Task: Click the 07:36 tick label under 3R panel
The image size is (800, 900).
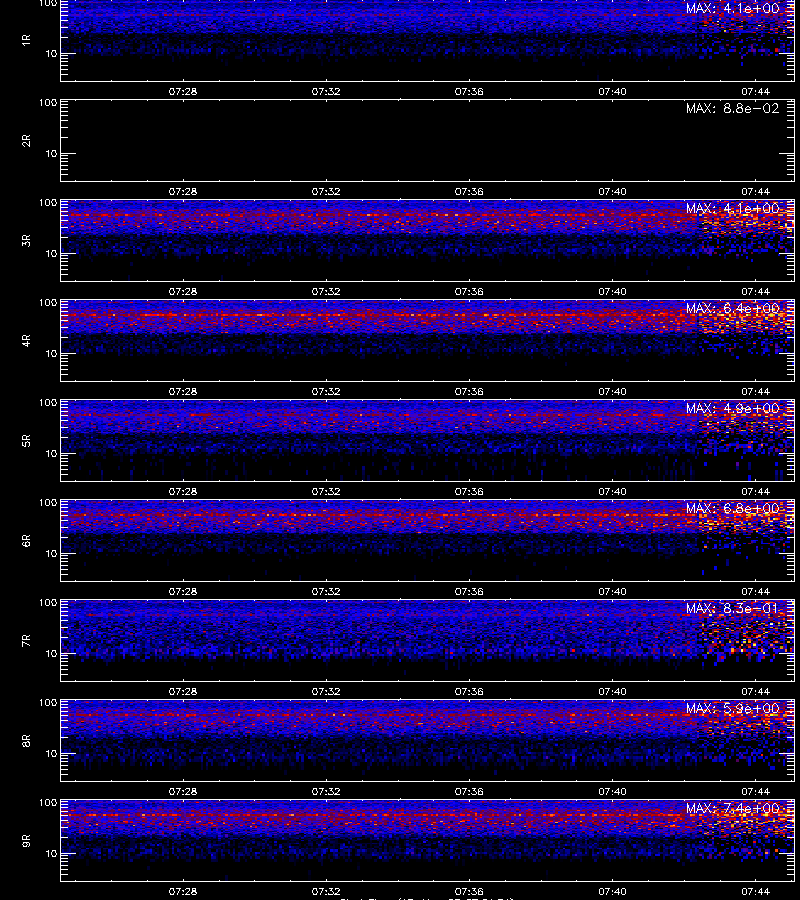Action: pyautogui.click(x=469, y=292)
